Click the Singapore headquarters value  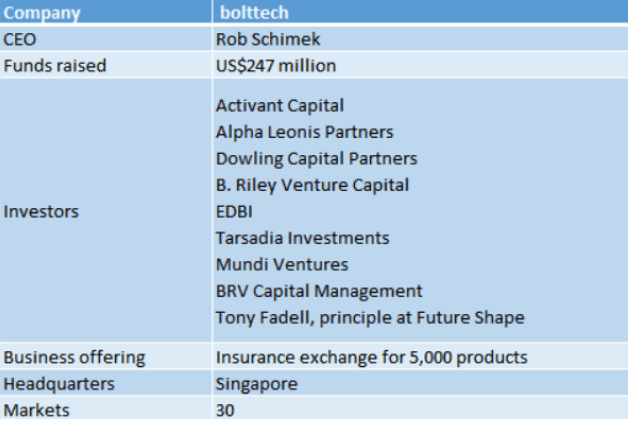257,384
